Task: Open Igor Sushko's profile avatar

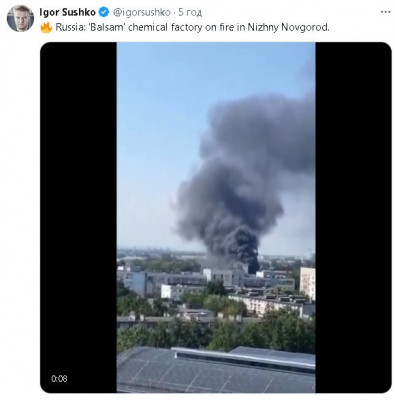Action: coord(20,18)
